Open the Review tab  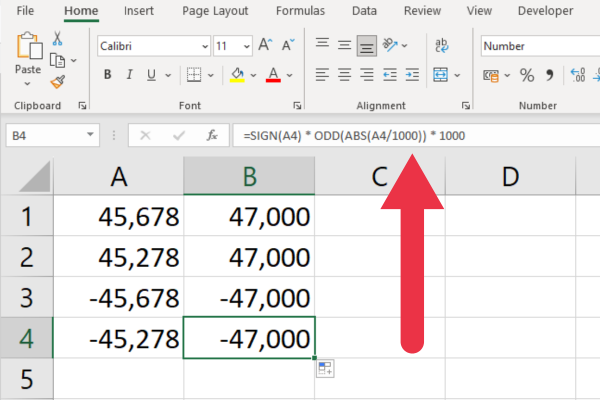click(422, 11)
